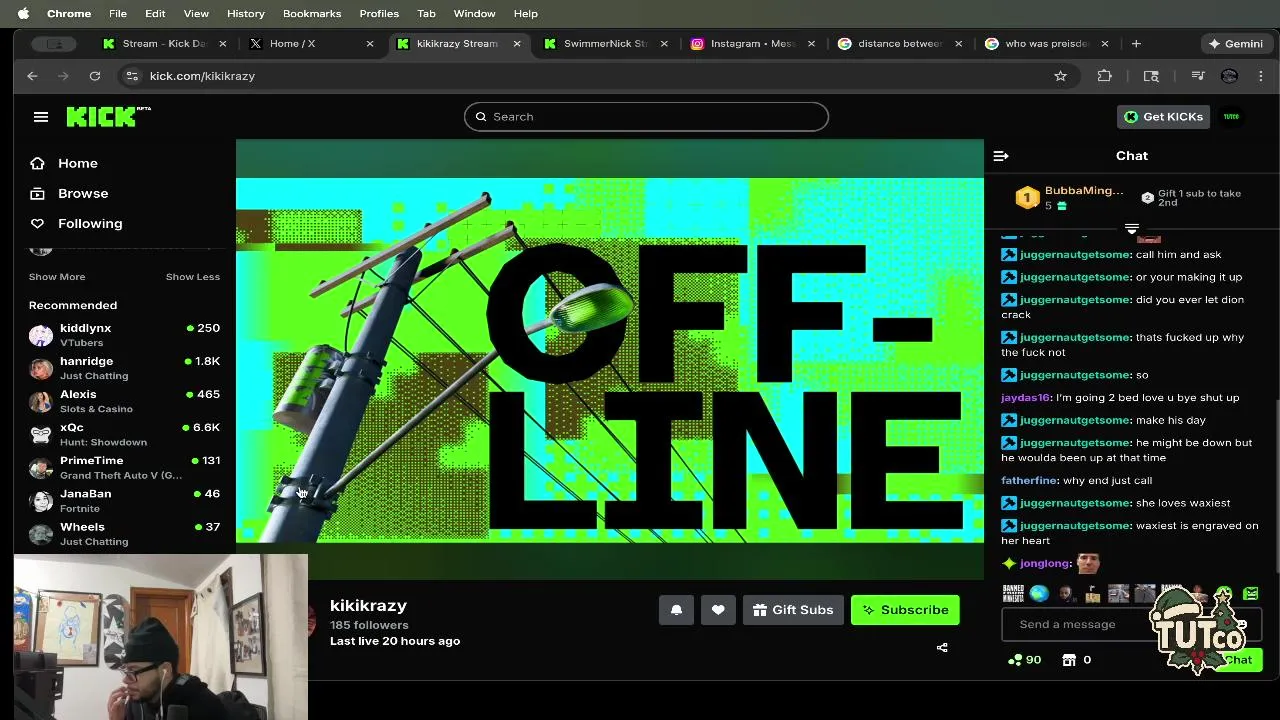Viewport: 1280px width, 720px height.
Task: Click the offline stream banner
Action: coord(610,360)
